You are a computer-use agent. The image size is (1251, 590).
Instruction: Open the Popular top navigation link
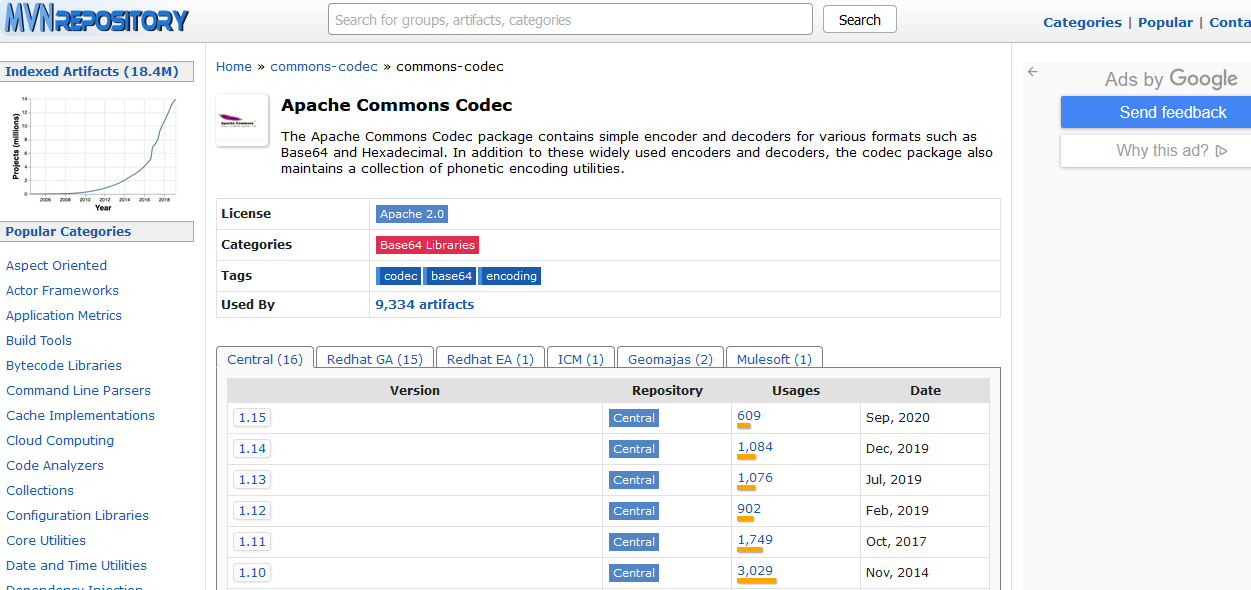coord(1165,22)
